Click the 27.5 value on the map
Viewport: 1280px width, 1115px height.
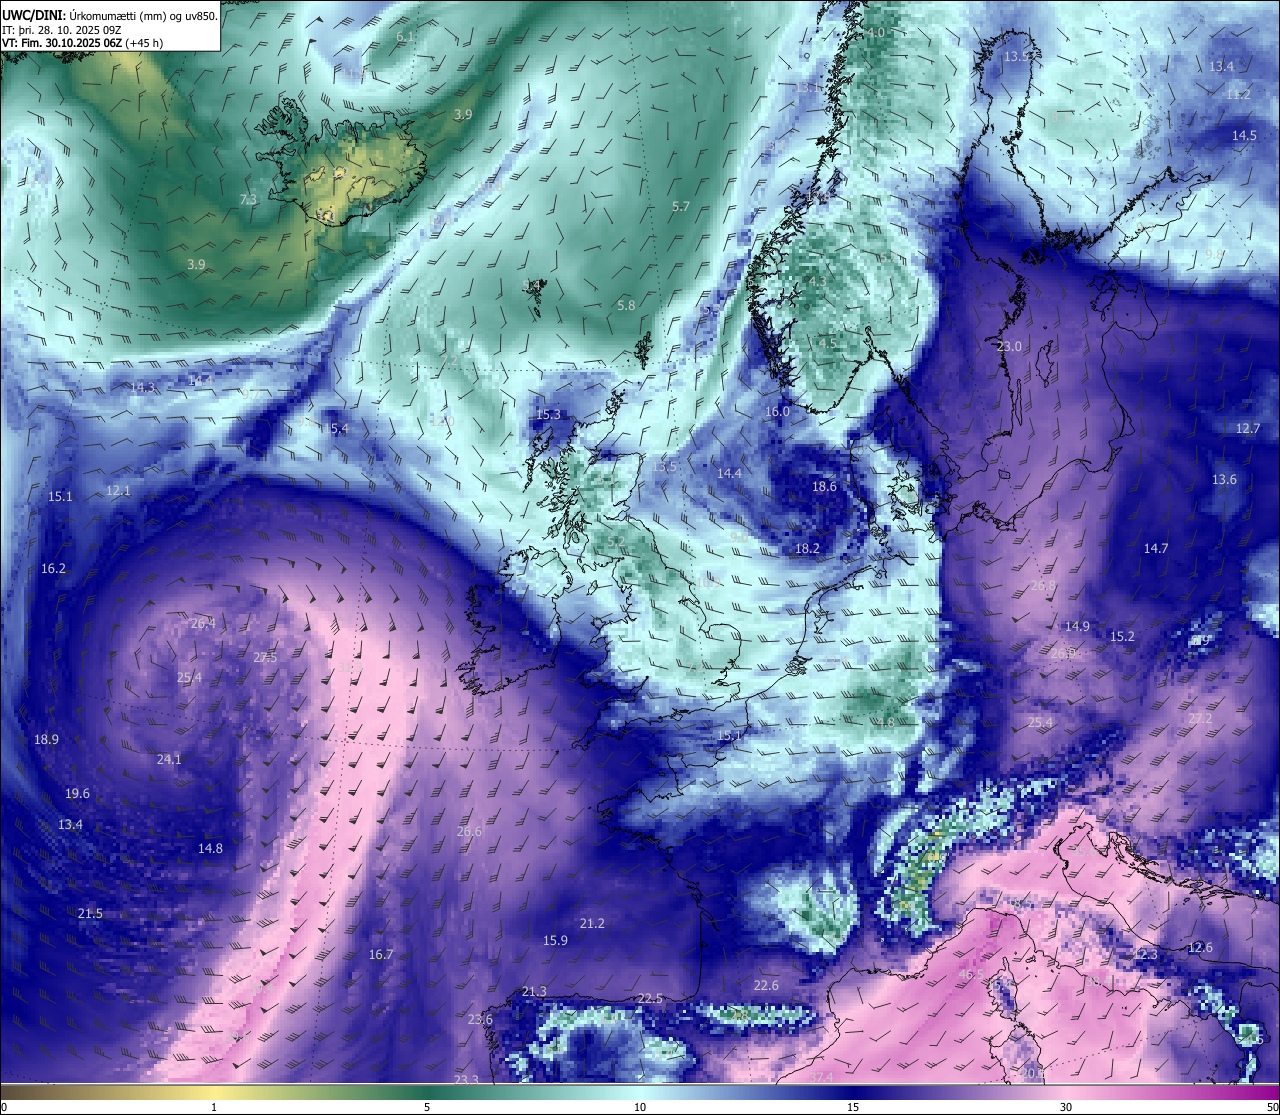tap(265, 658)
